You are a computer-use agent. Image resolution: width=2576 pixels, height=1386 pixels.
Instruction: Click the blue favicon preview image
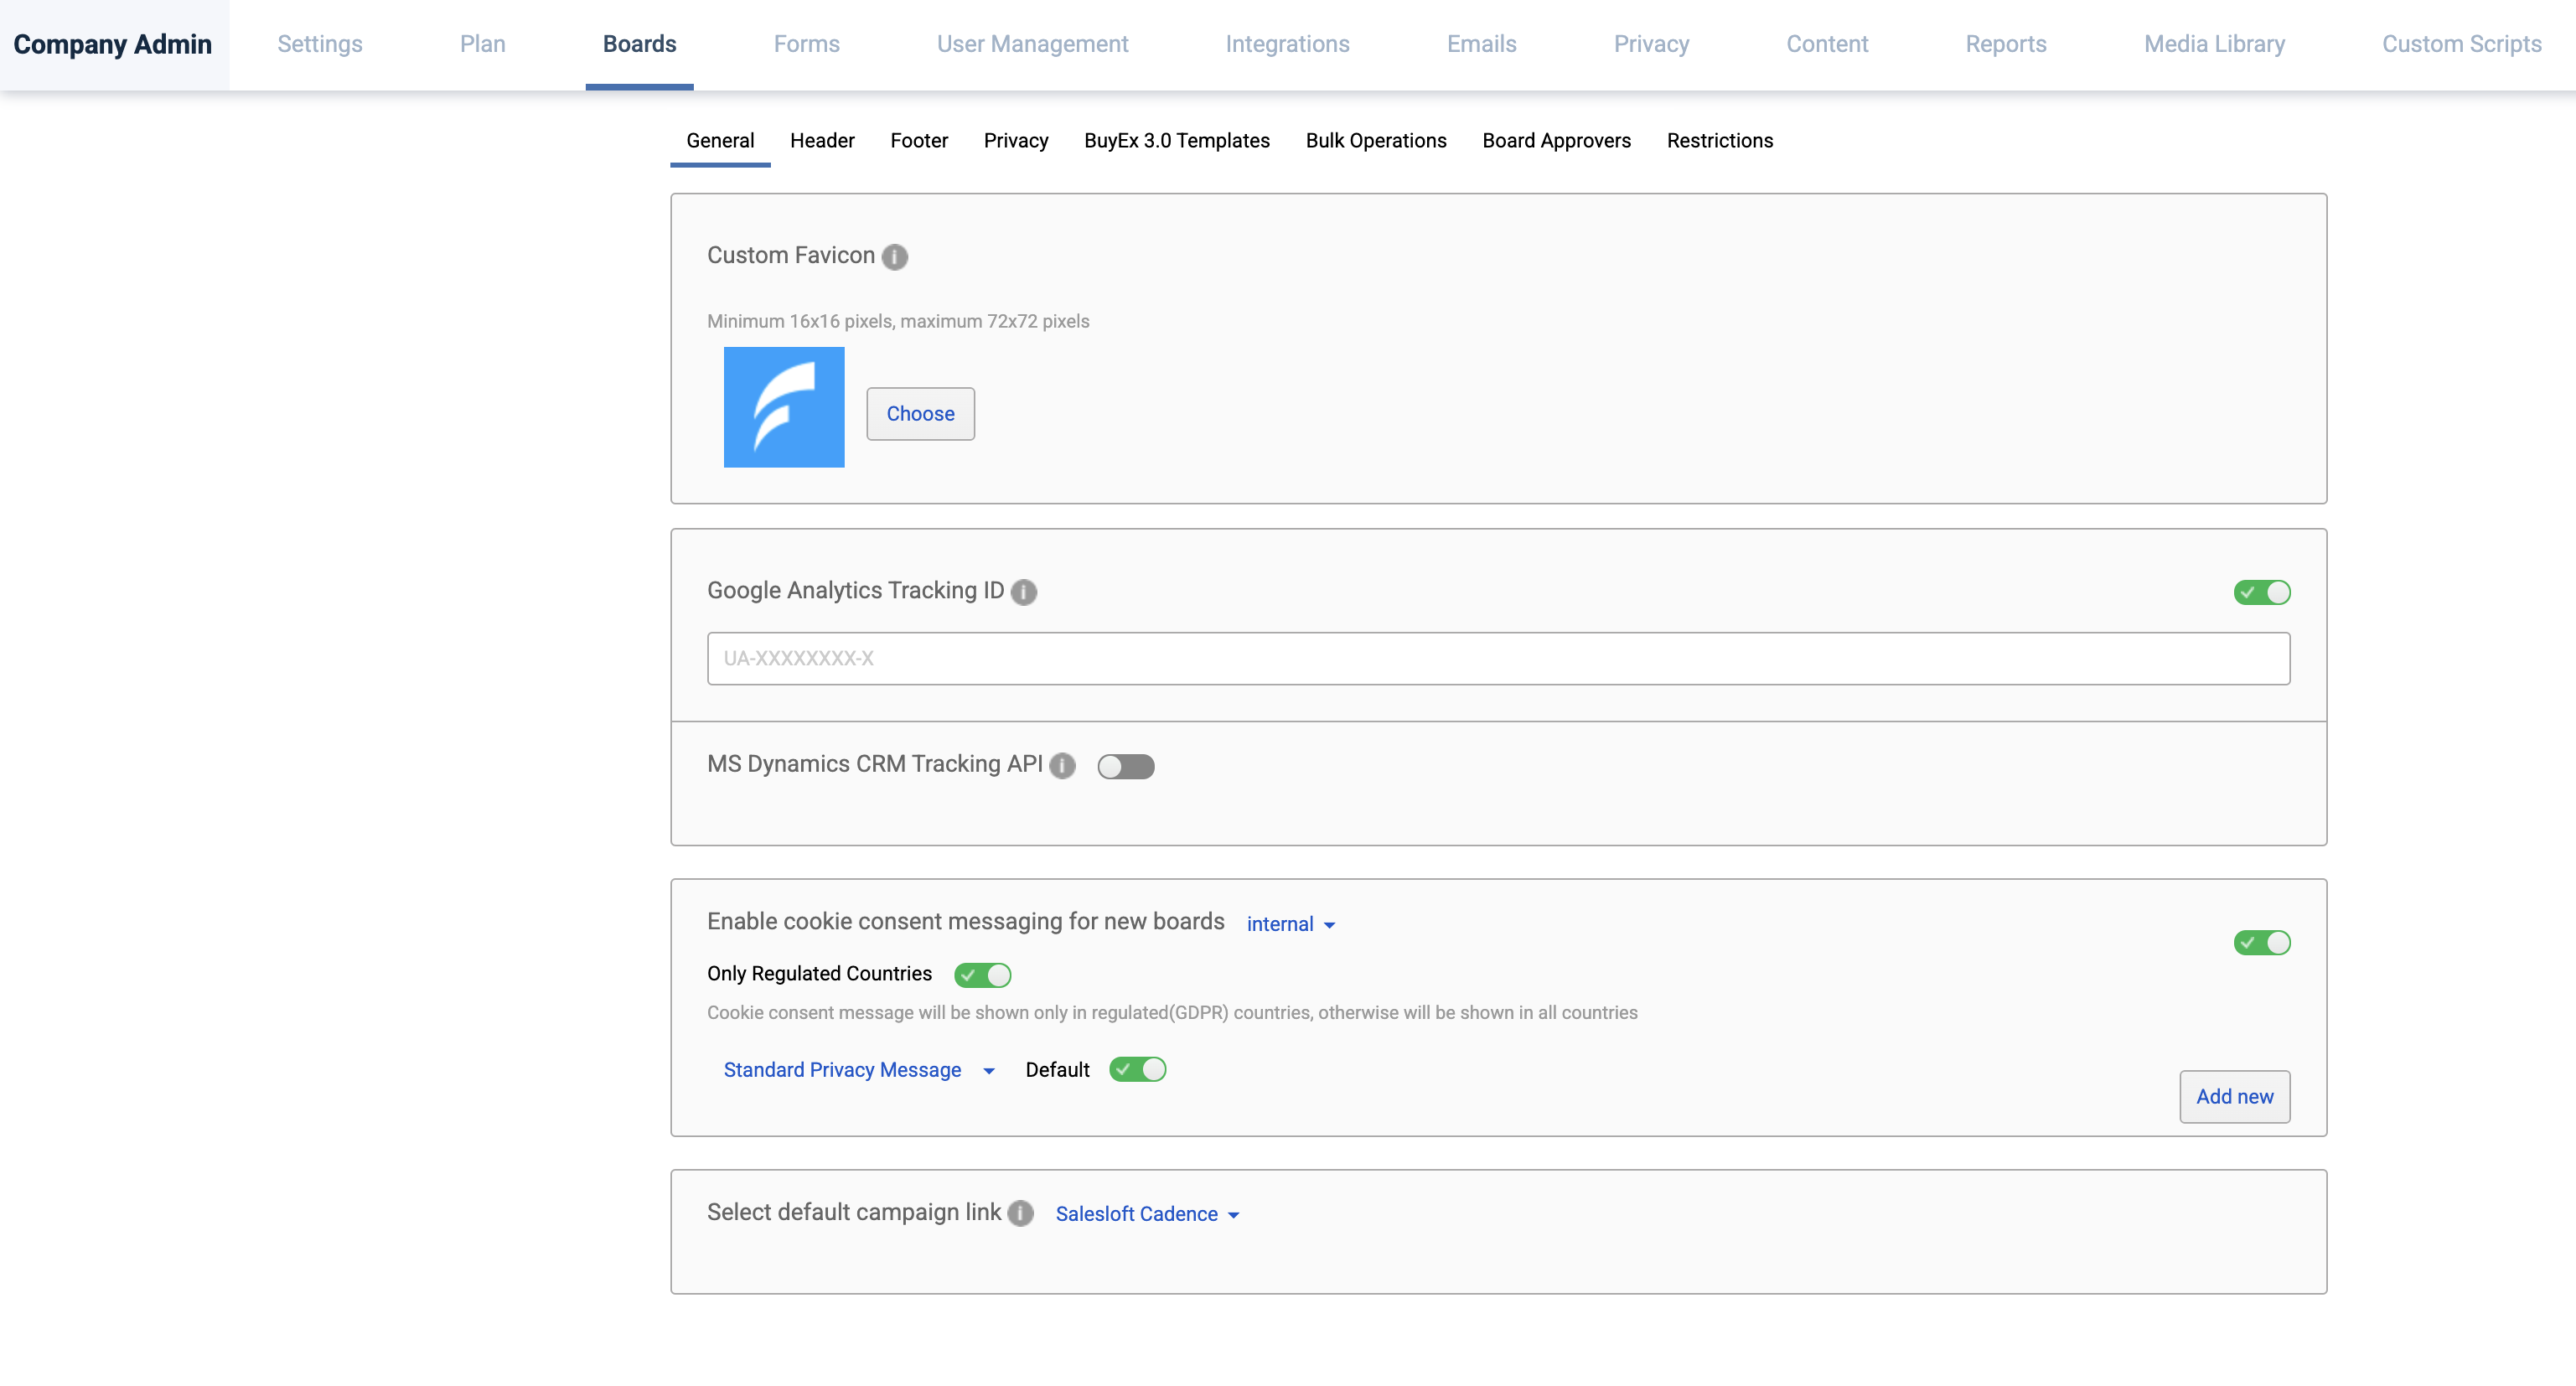(x=783, y=407)
